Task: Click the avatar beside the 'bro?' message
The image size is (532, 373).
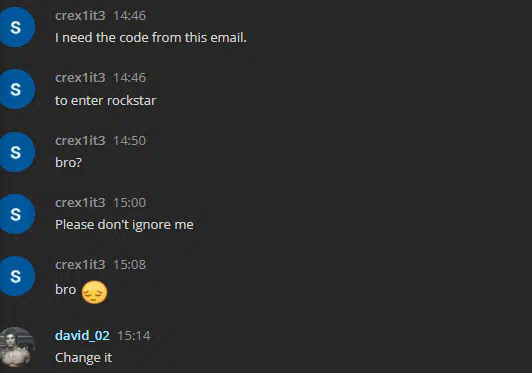Action: [x=15, y=152]
